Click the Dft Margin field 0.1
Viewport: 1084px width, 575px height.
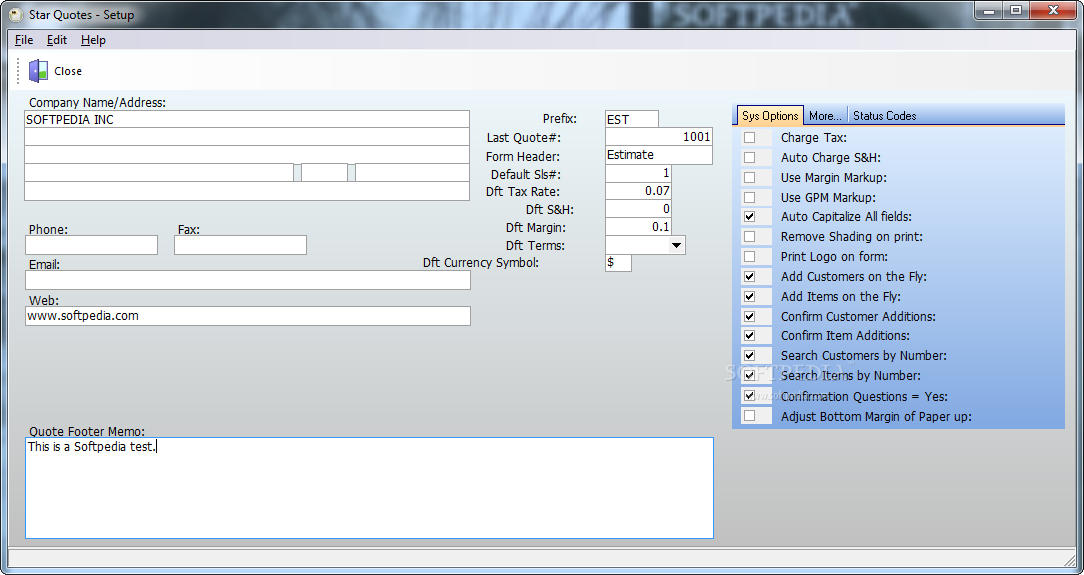pos(638,227)
